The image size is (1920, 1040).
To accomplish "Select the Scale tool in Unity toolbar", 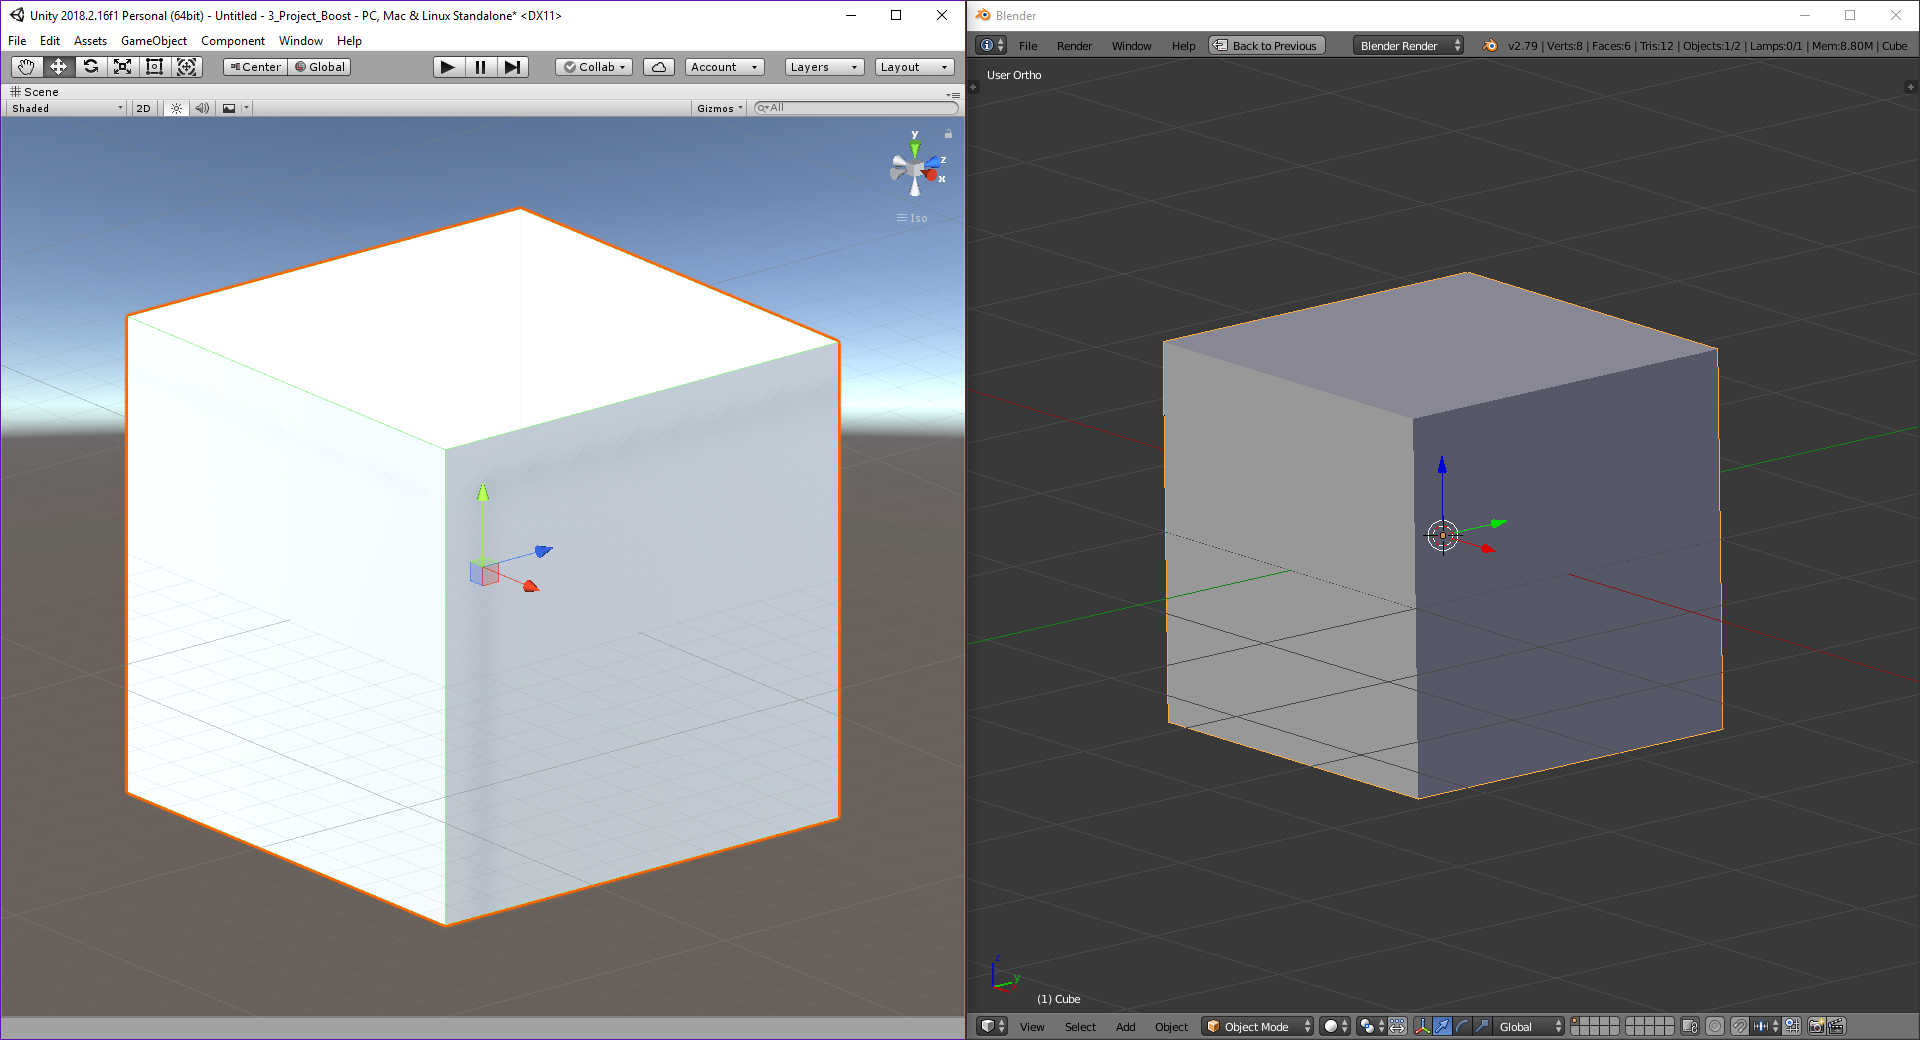I will point(123,67).
